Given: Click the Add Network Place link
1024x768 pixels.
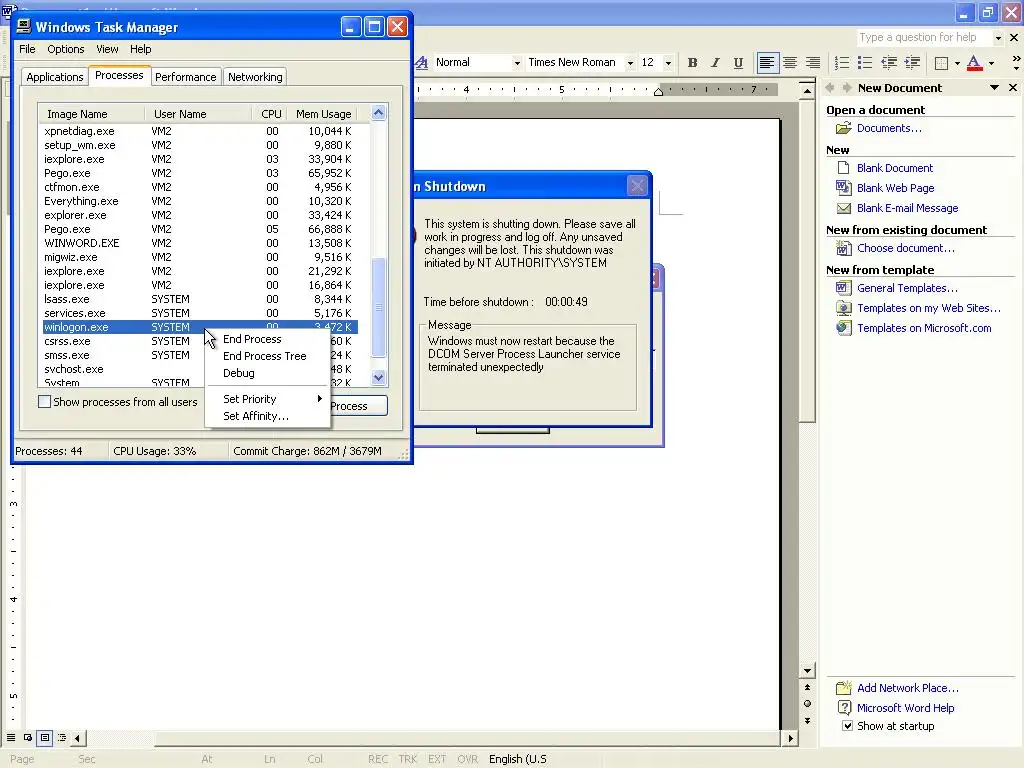Looking at the screenshot, I should click(908, 688).
